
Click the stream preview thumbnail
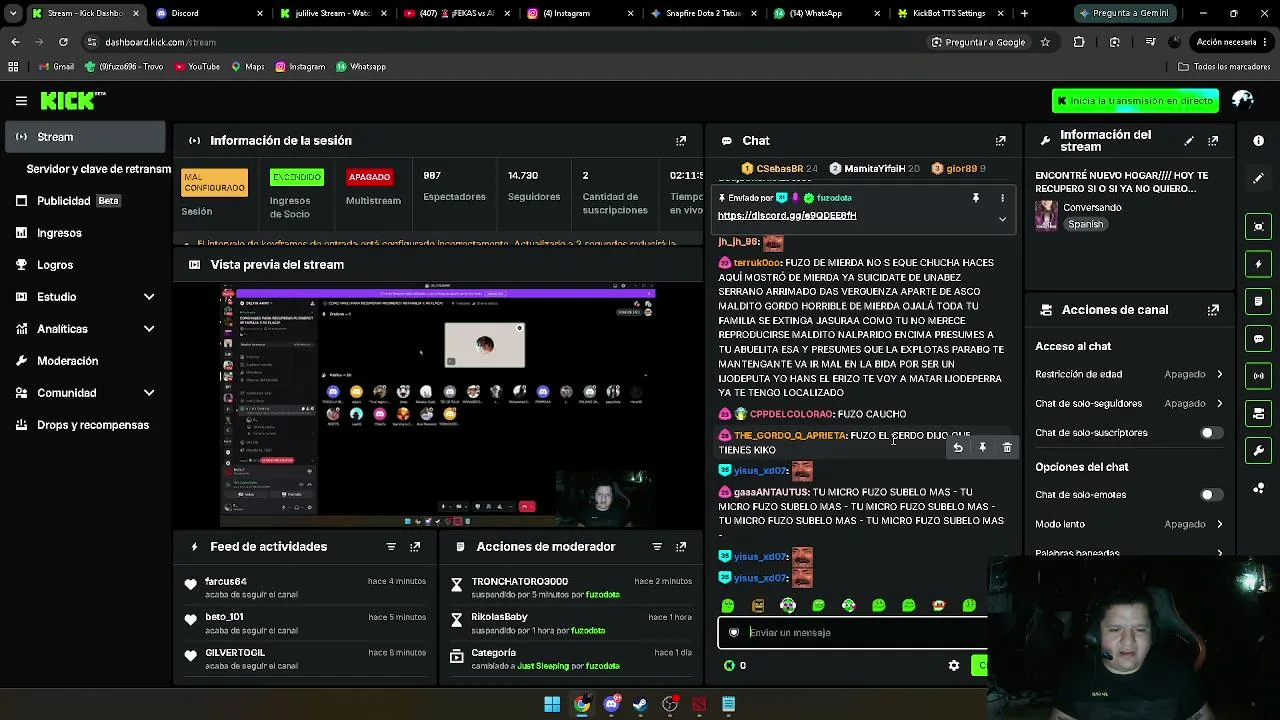pyautogui.click(x=438, y=405)
